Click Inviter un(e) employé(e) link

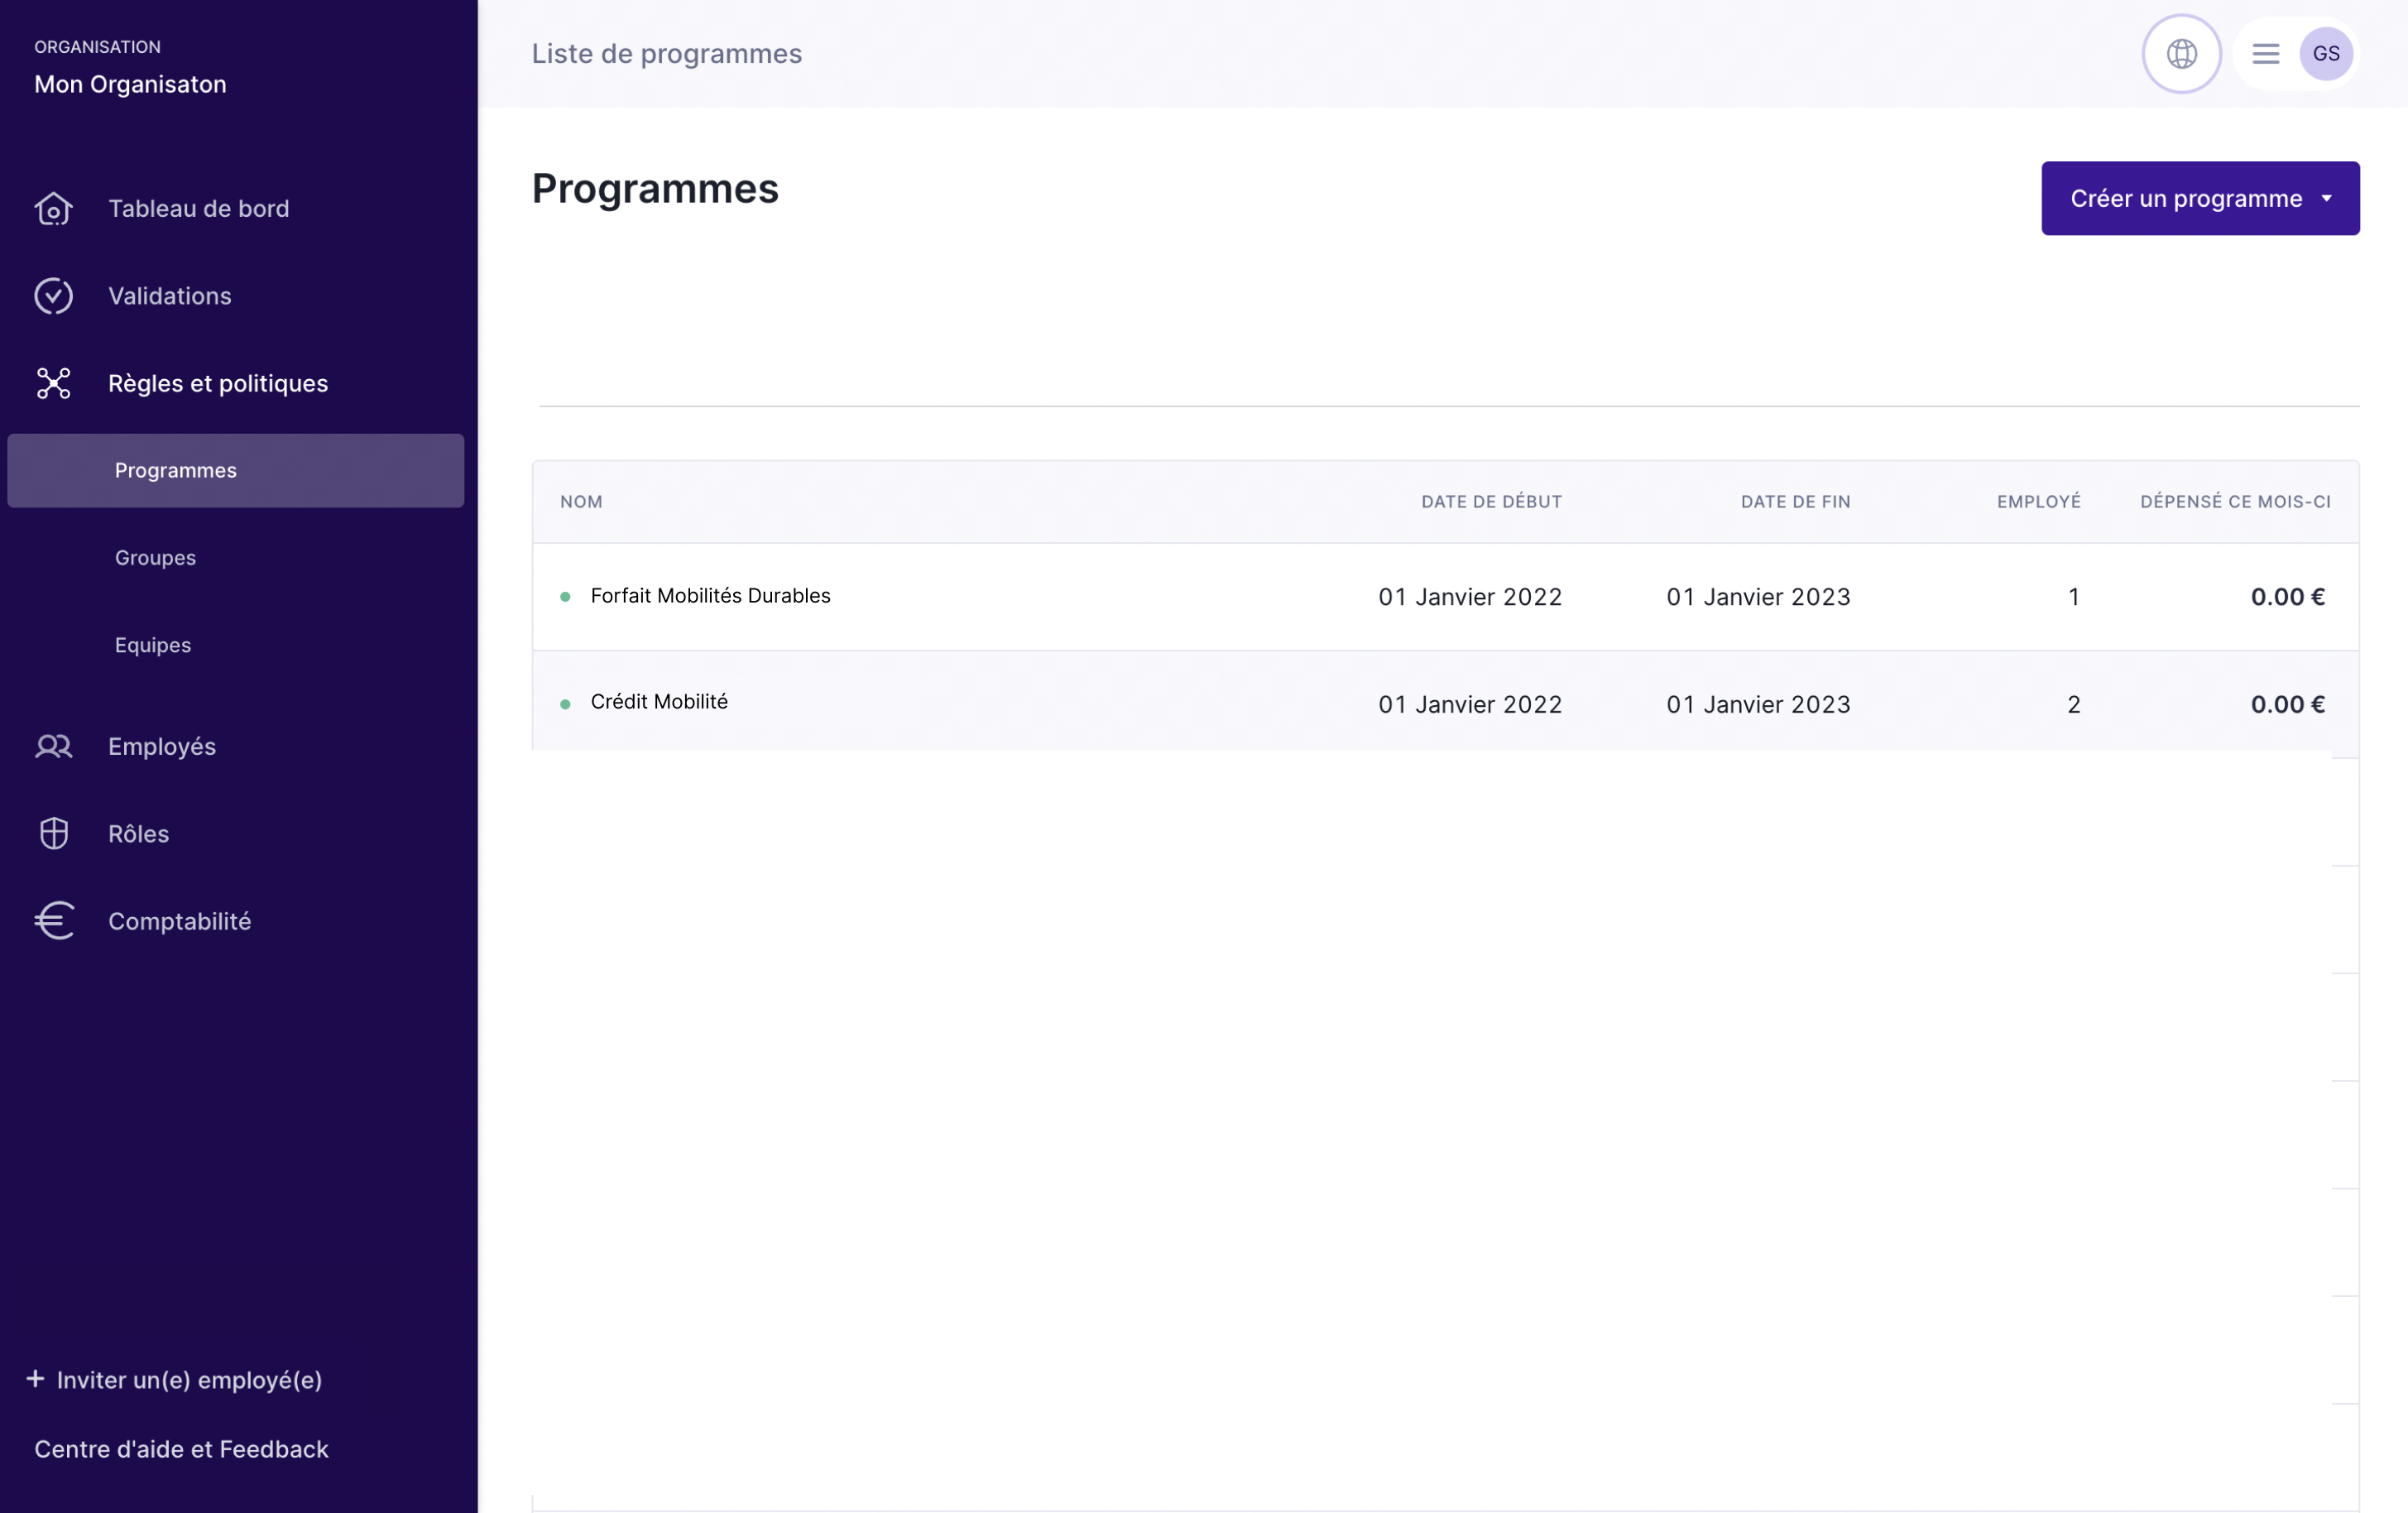pos(175,1380)
